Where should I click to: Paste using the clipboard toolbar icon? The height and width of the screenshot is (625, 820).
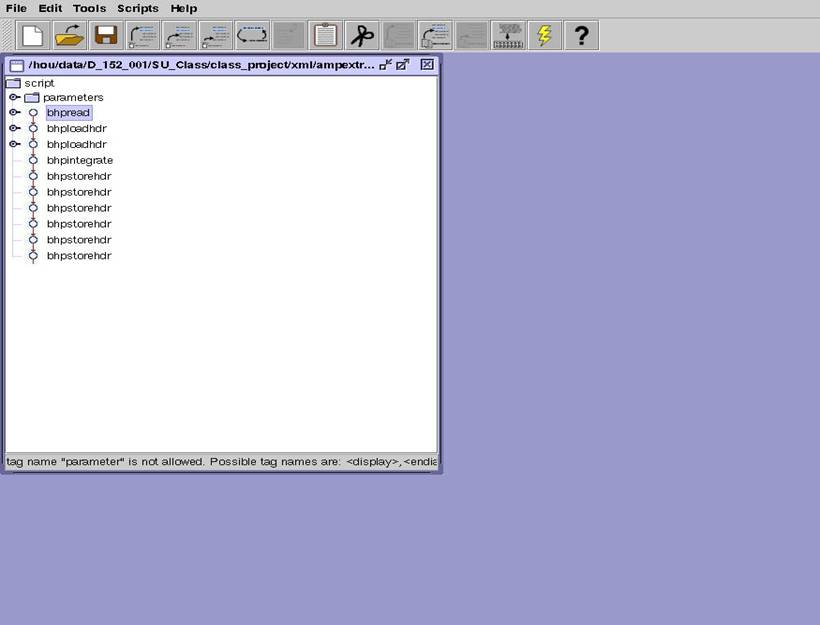326,36
